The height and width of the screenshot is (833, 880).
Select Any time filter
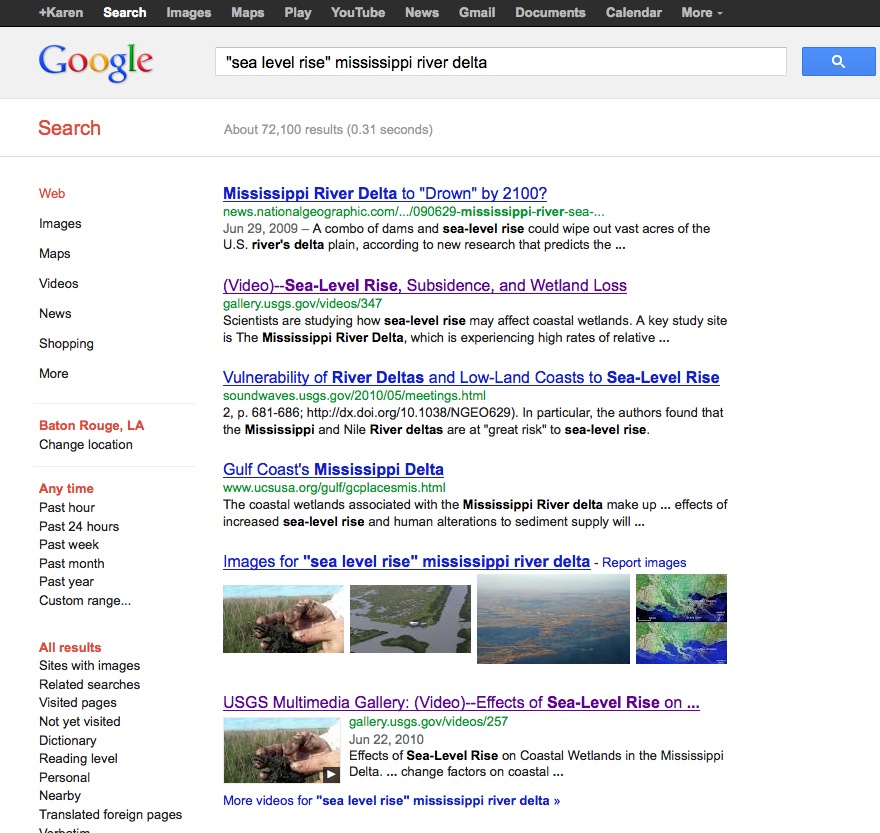(66, 488)
